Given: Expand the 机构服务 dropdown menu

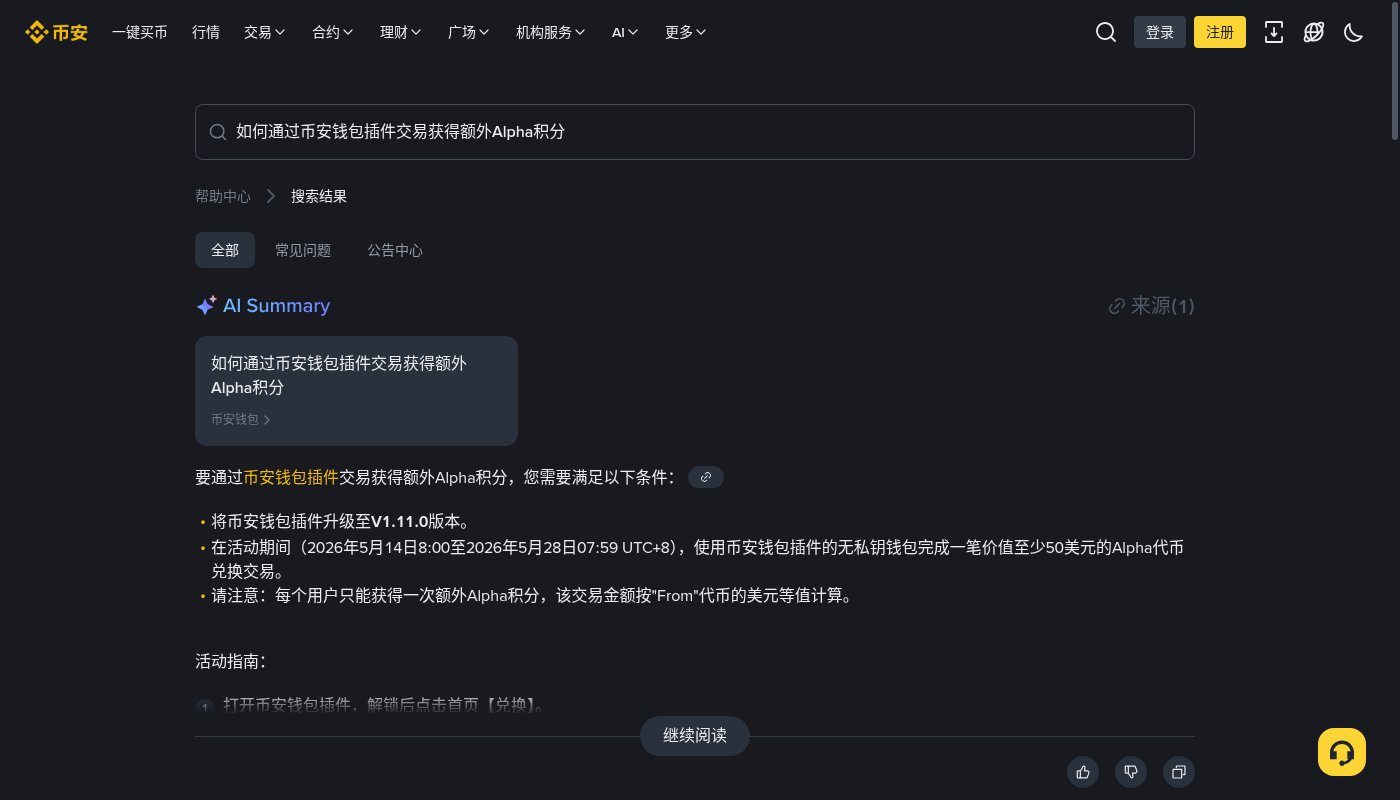Looking at the screenshot, I should tap(551, 32).
